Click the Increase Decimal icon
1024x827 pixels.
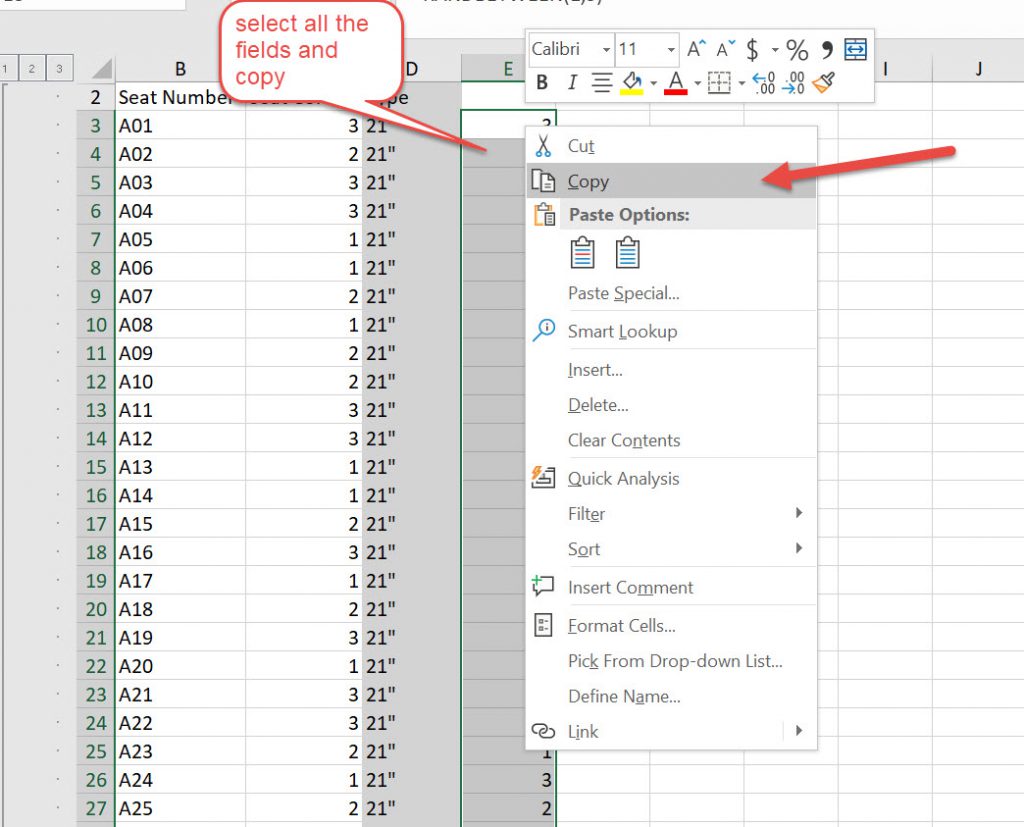click(x=763, y=83)
